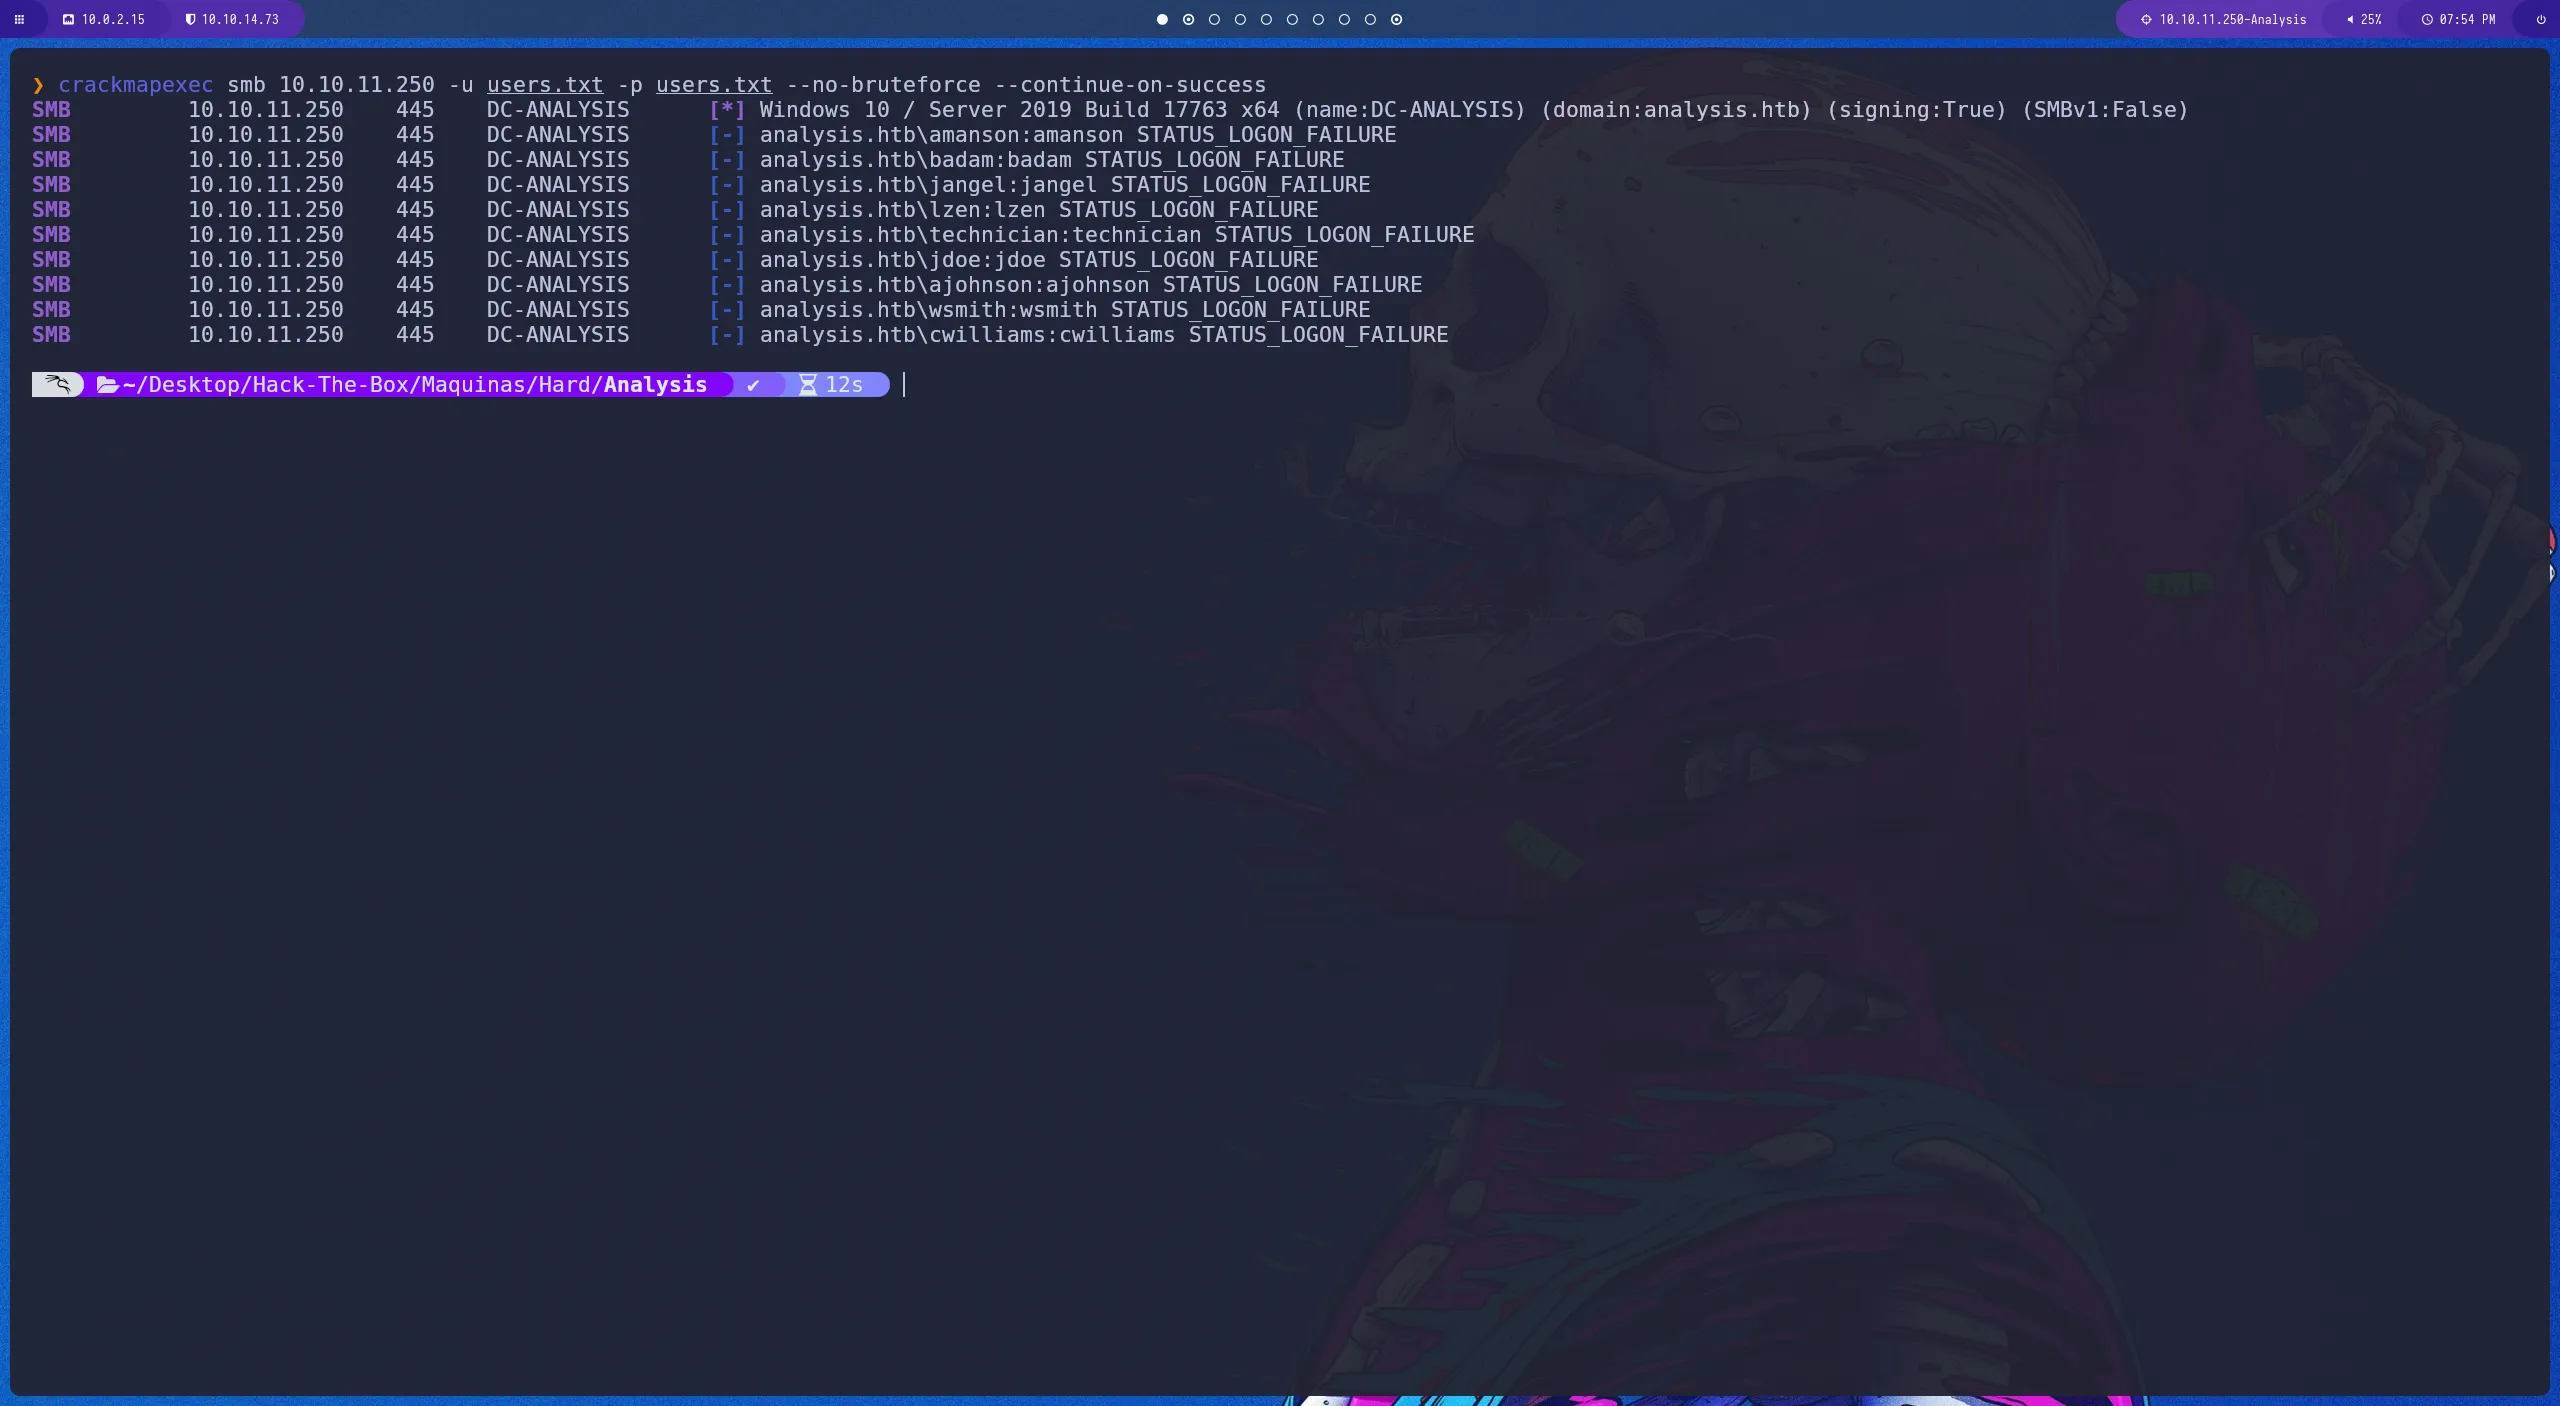Click the crosshair target icon in the bar
2560x1406 pixels.
(2146, 19)
